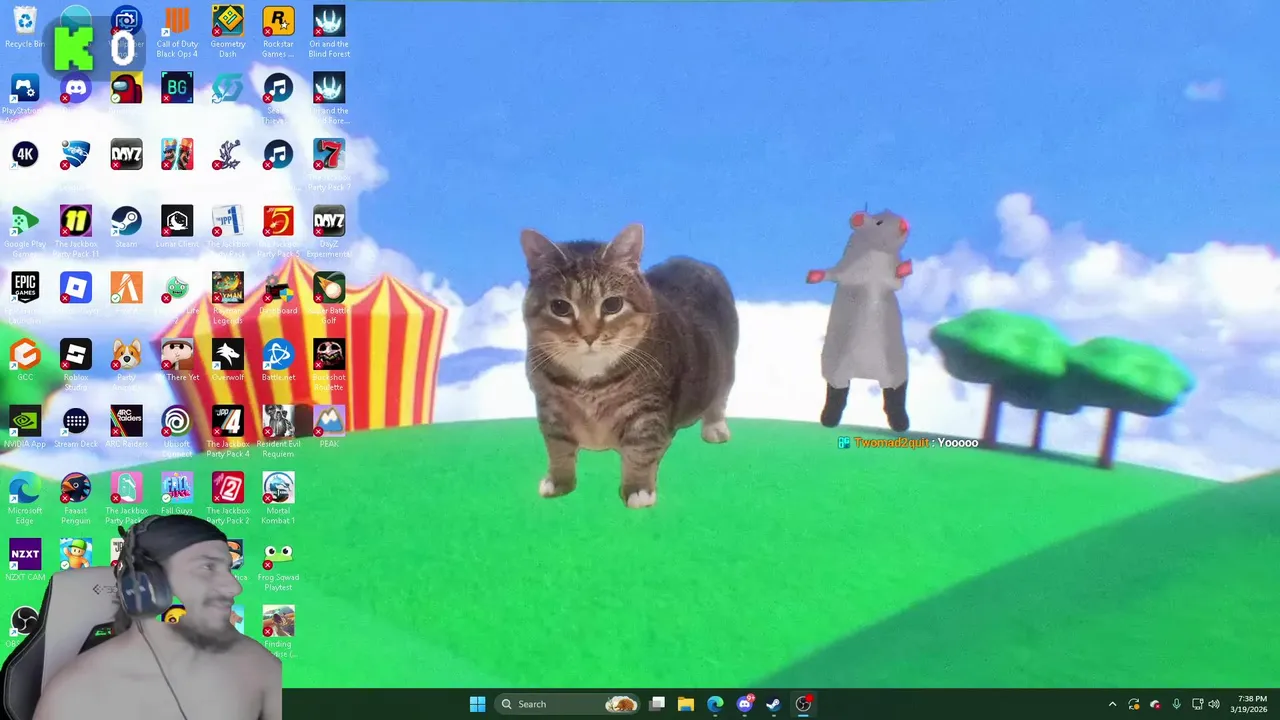Open PlayStation Accessories desktop icon
The height and width of the screenshot is (720, 1280).
(25, 97)
